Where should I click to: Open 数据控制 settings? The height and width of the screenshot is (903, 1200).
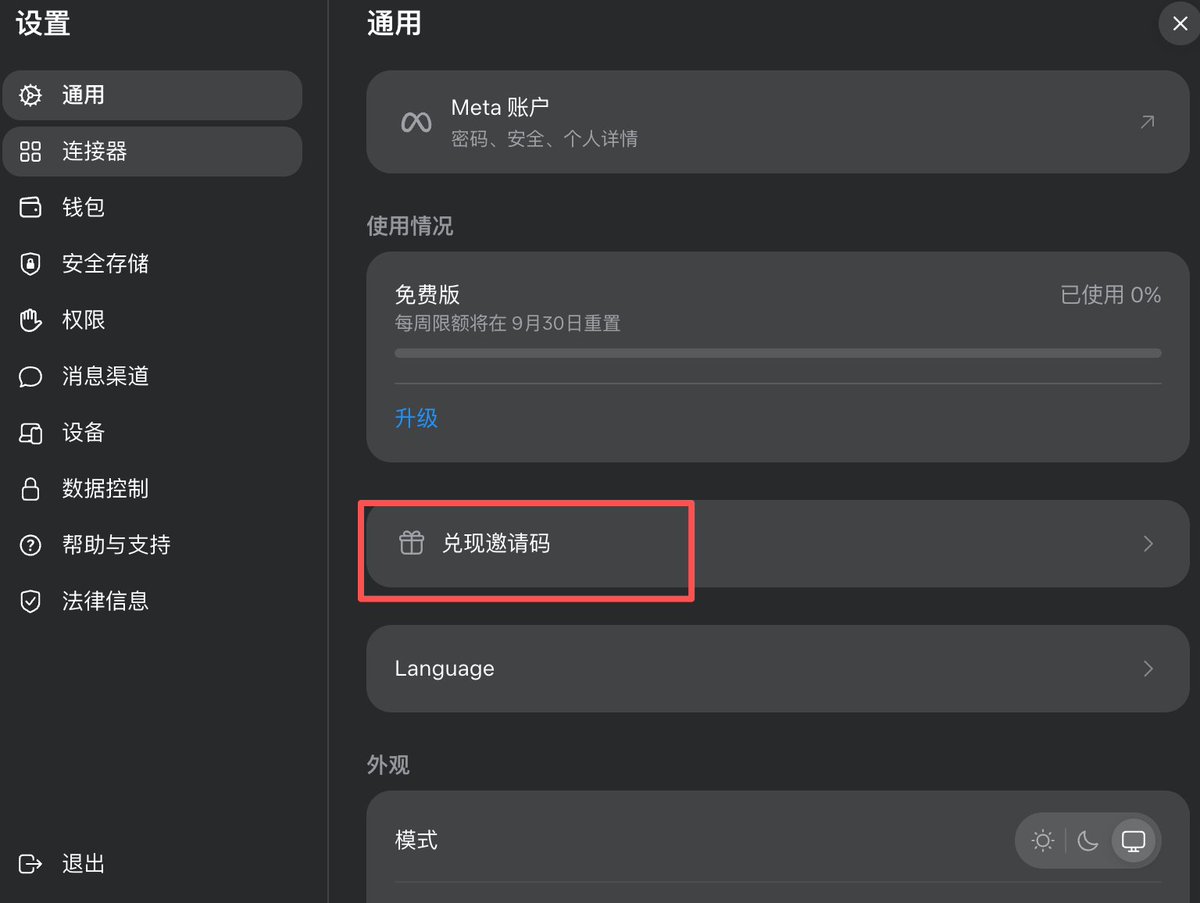pos(152,488)
